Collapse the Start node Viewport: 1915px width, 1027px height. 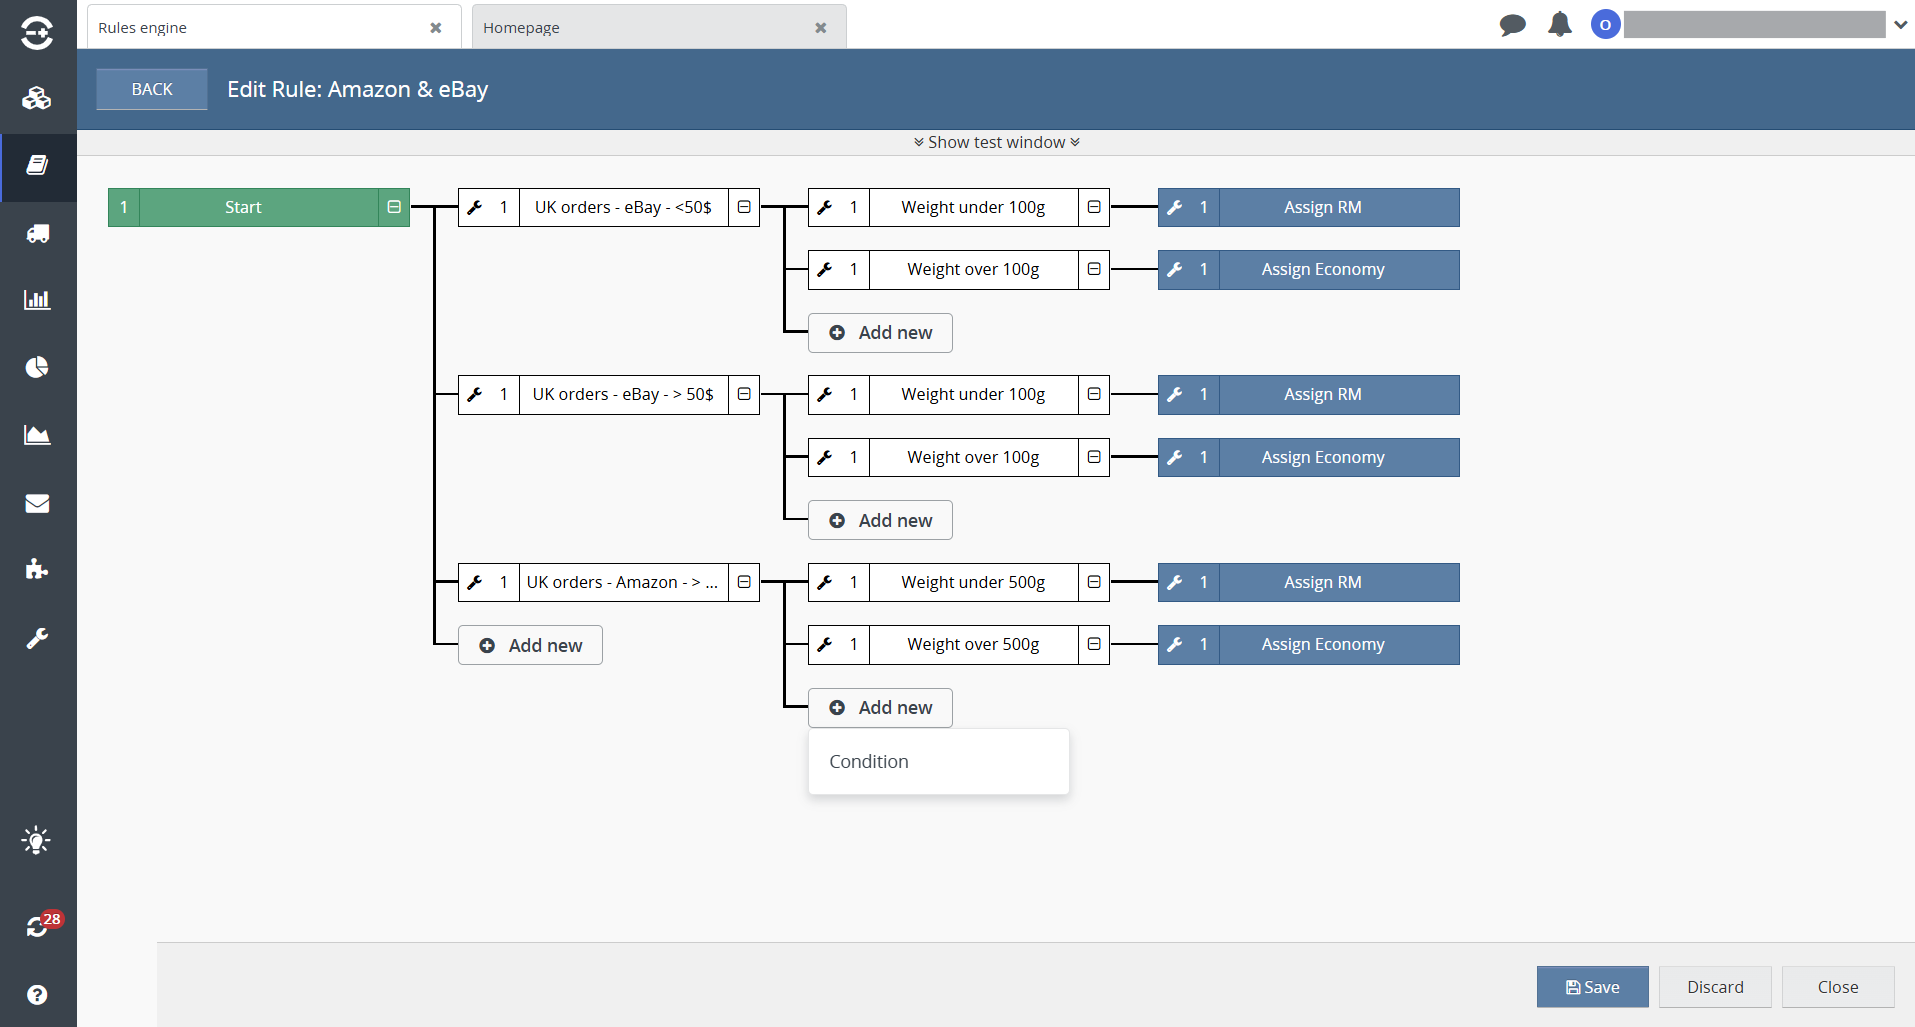coord(394,208)
